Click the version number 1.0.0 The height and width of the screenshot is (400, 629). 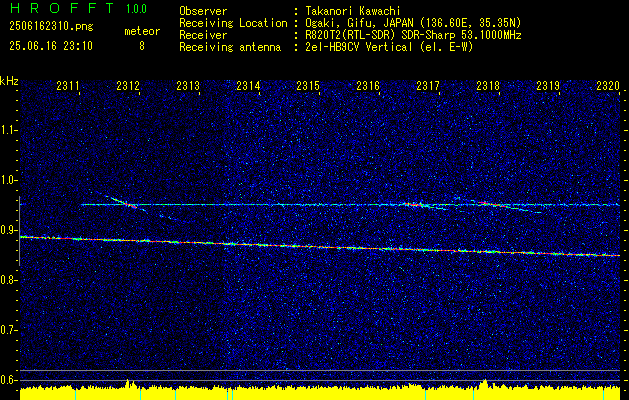(136, 9)
